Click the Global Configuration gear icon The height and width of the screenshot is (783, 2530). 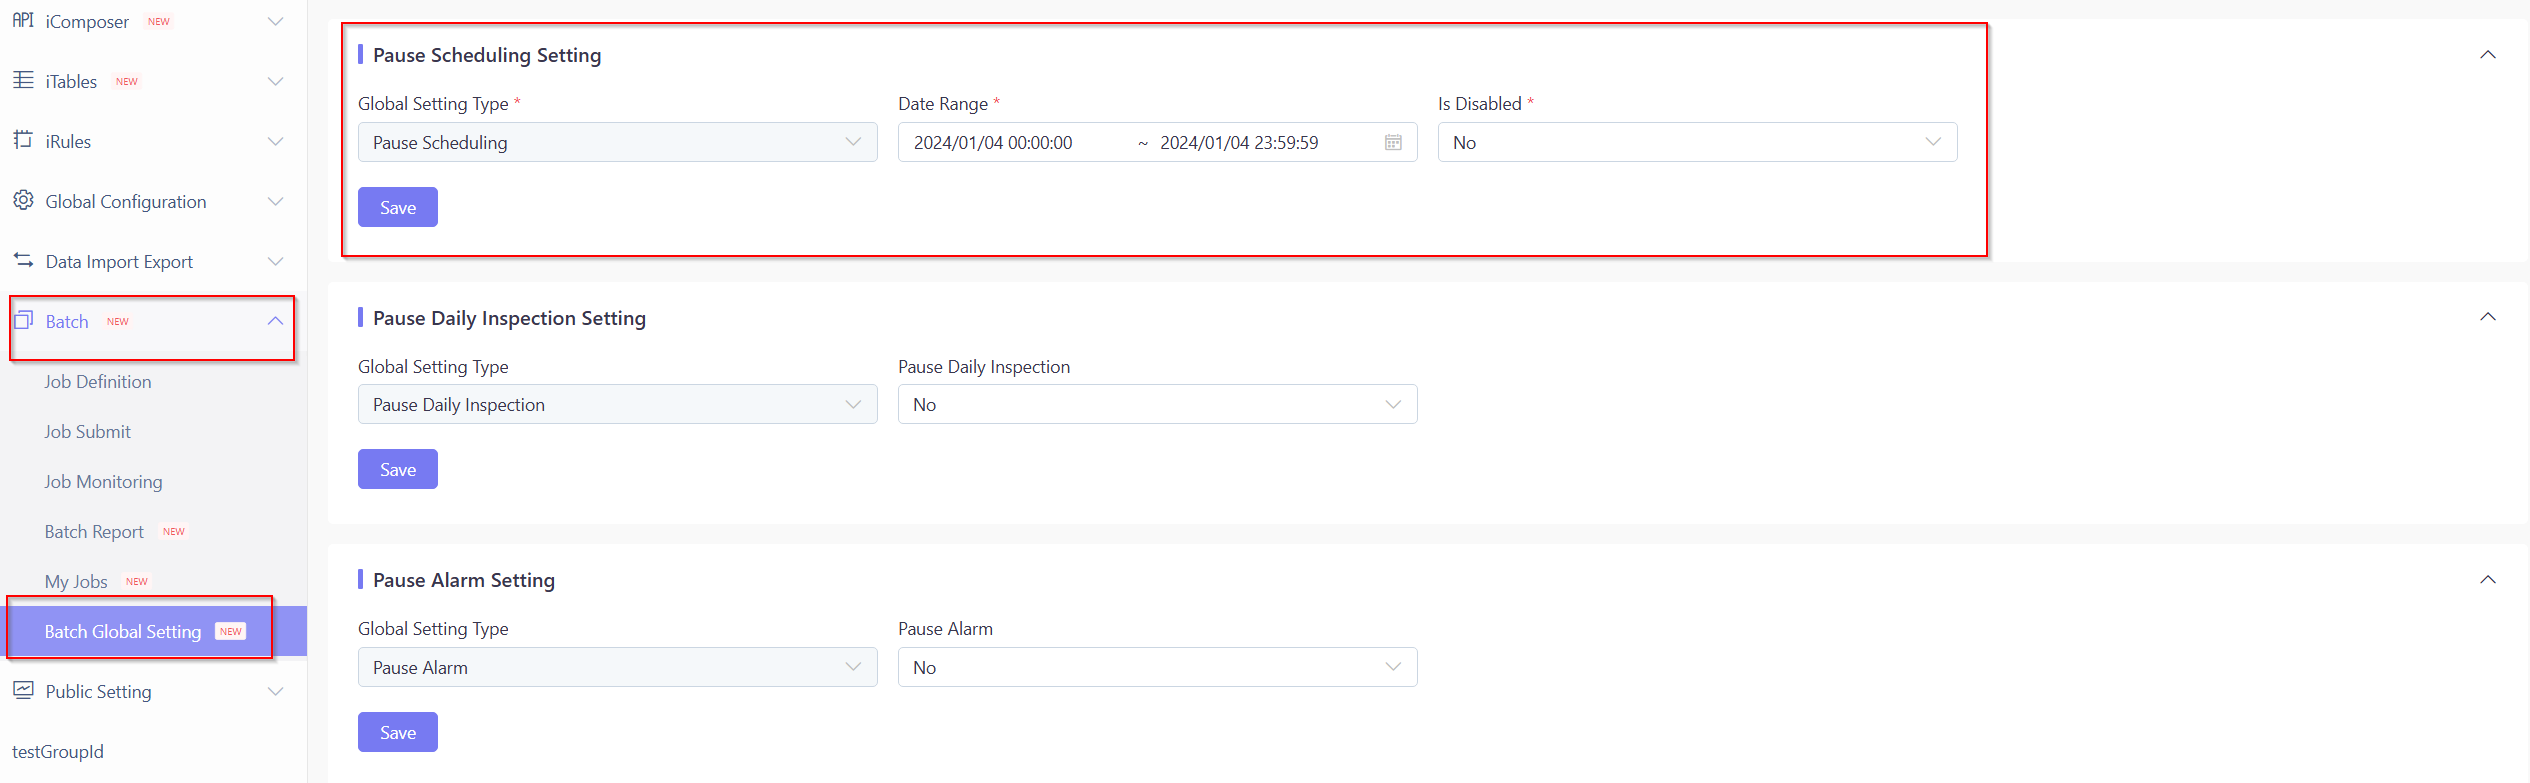(x=23, y=200)
